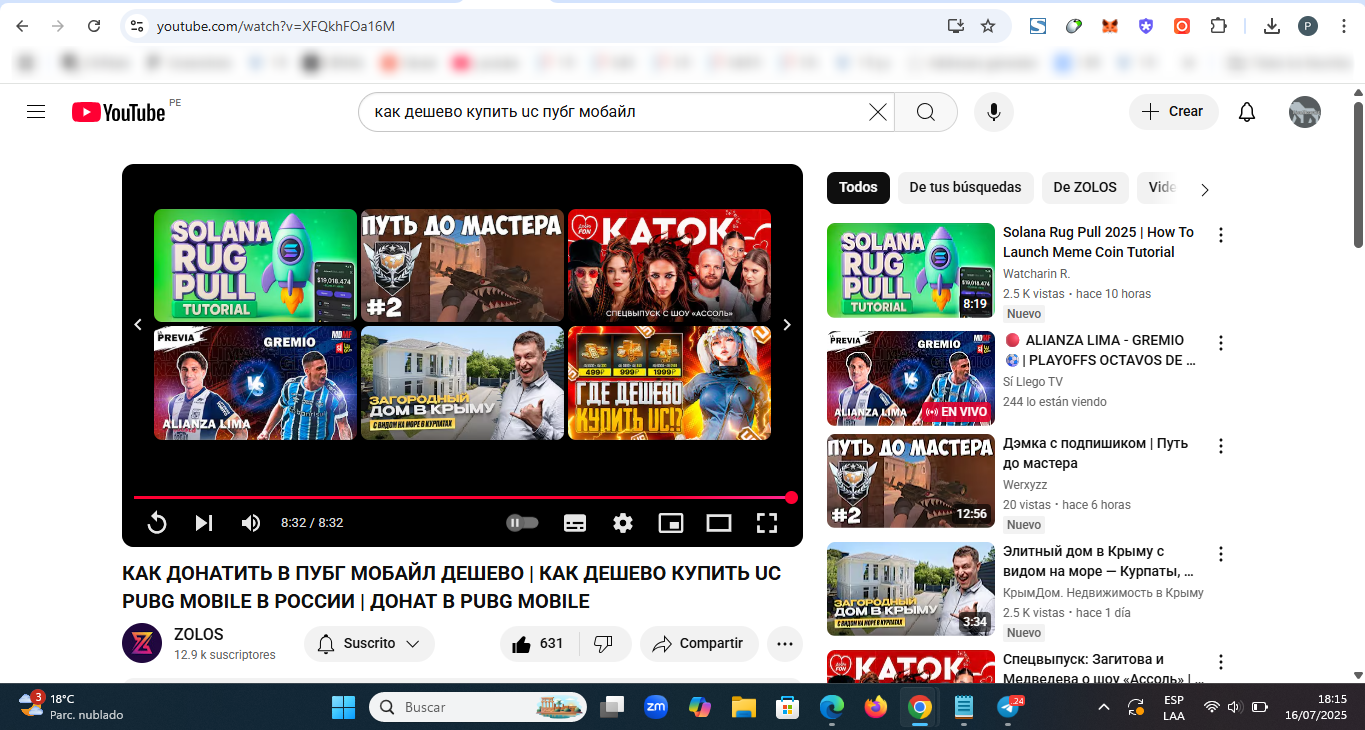
Task: Open Элитный дом в Крыму video title
Action: (x=1098, y=561)
